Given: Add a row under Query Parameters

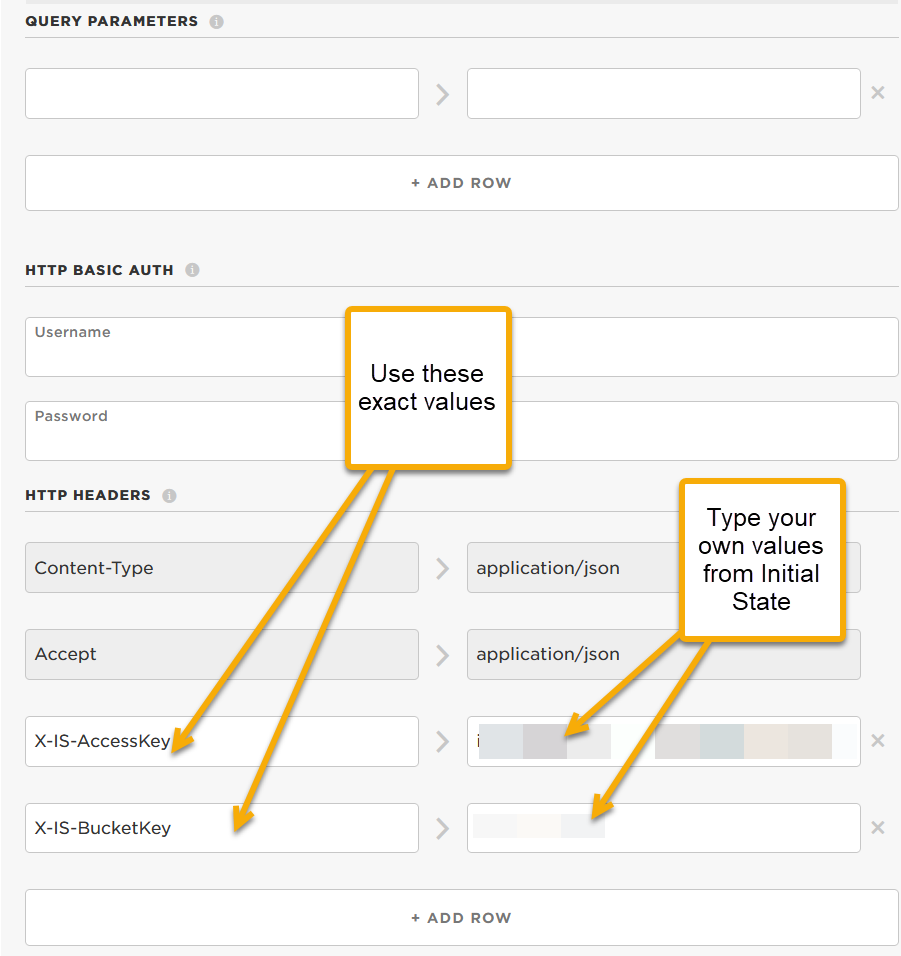Looking at the screenshot, I should point(461,183).
